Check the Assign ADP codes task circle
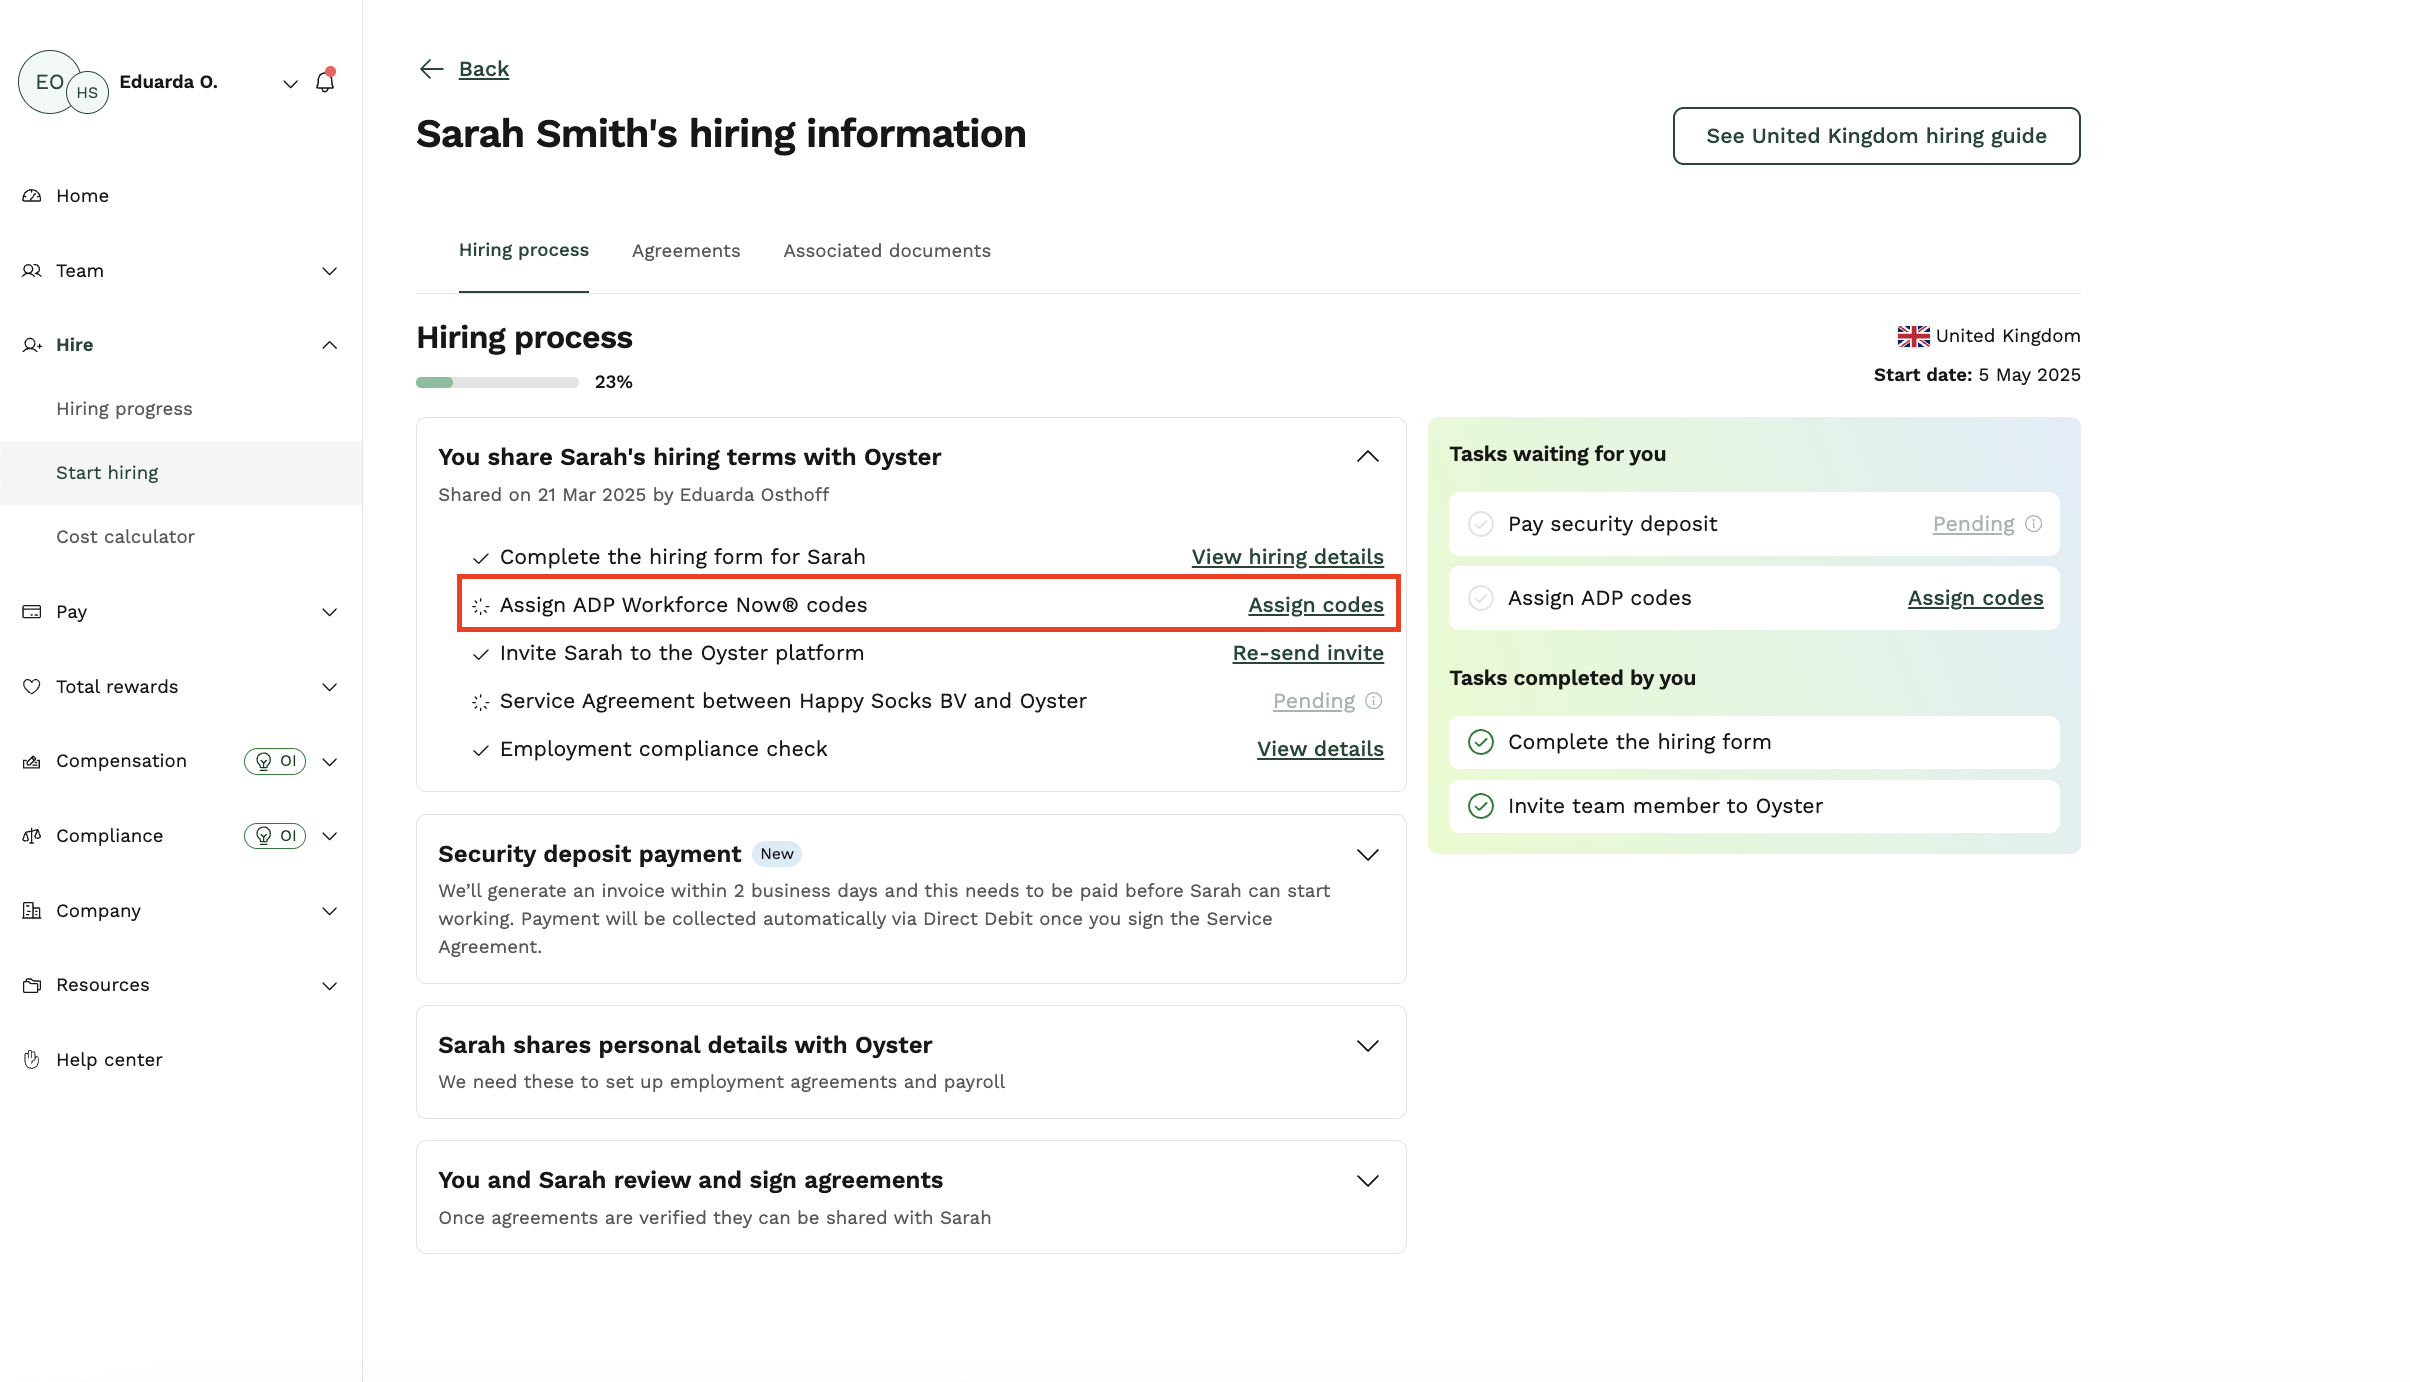Image resolution: width=2410 pixels, height=1382 pixels. pyautogui.click(x=1481, y=597)
